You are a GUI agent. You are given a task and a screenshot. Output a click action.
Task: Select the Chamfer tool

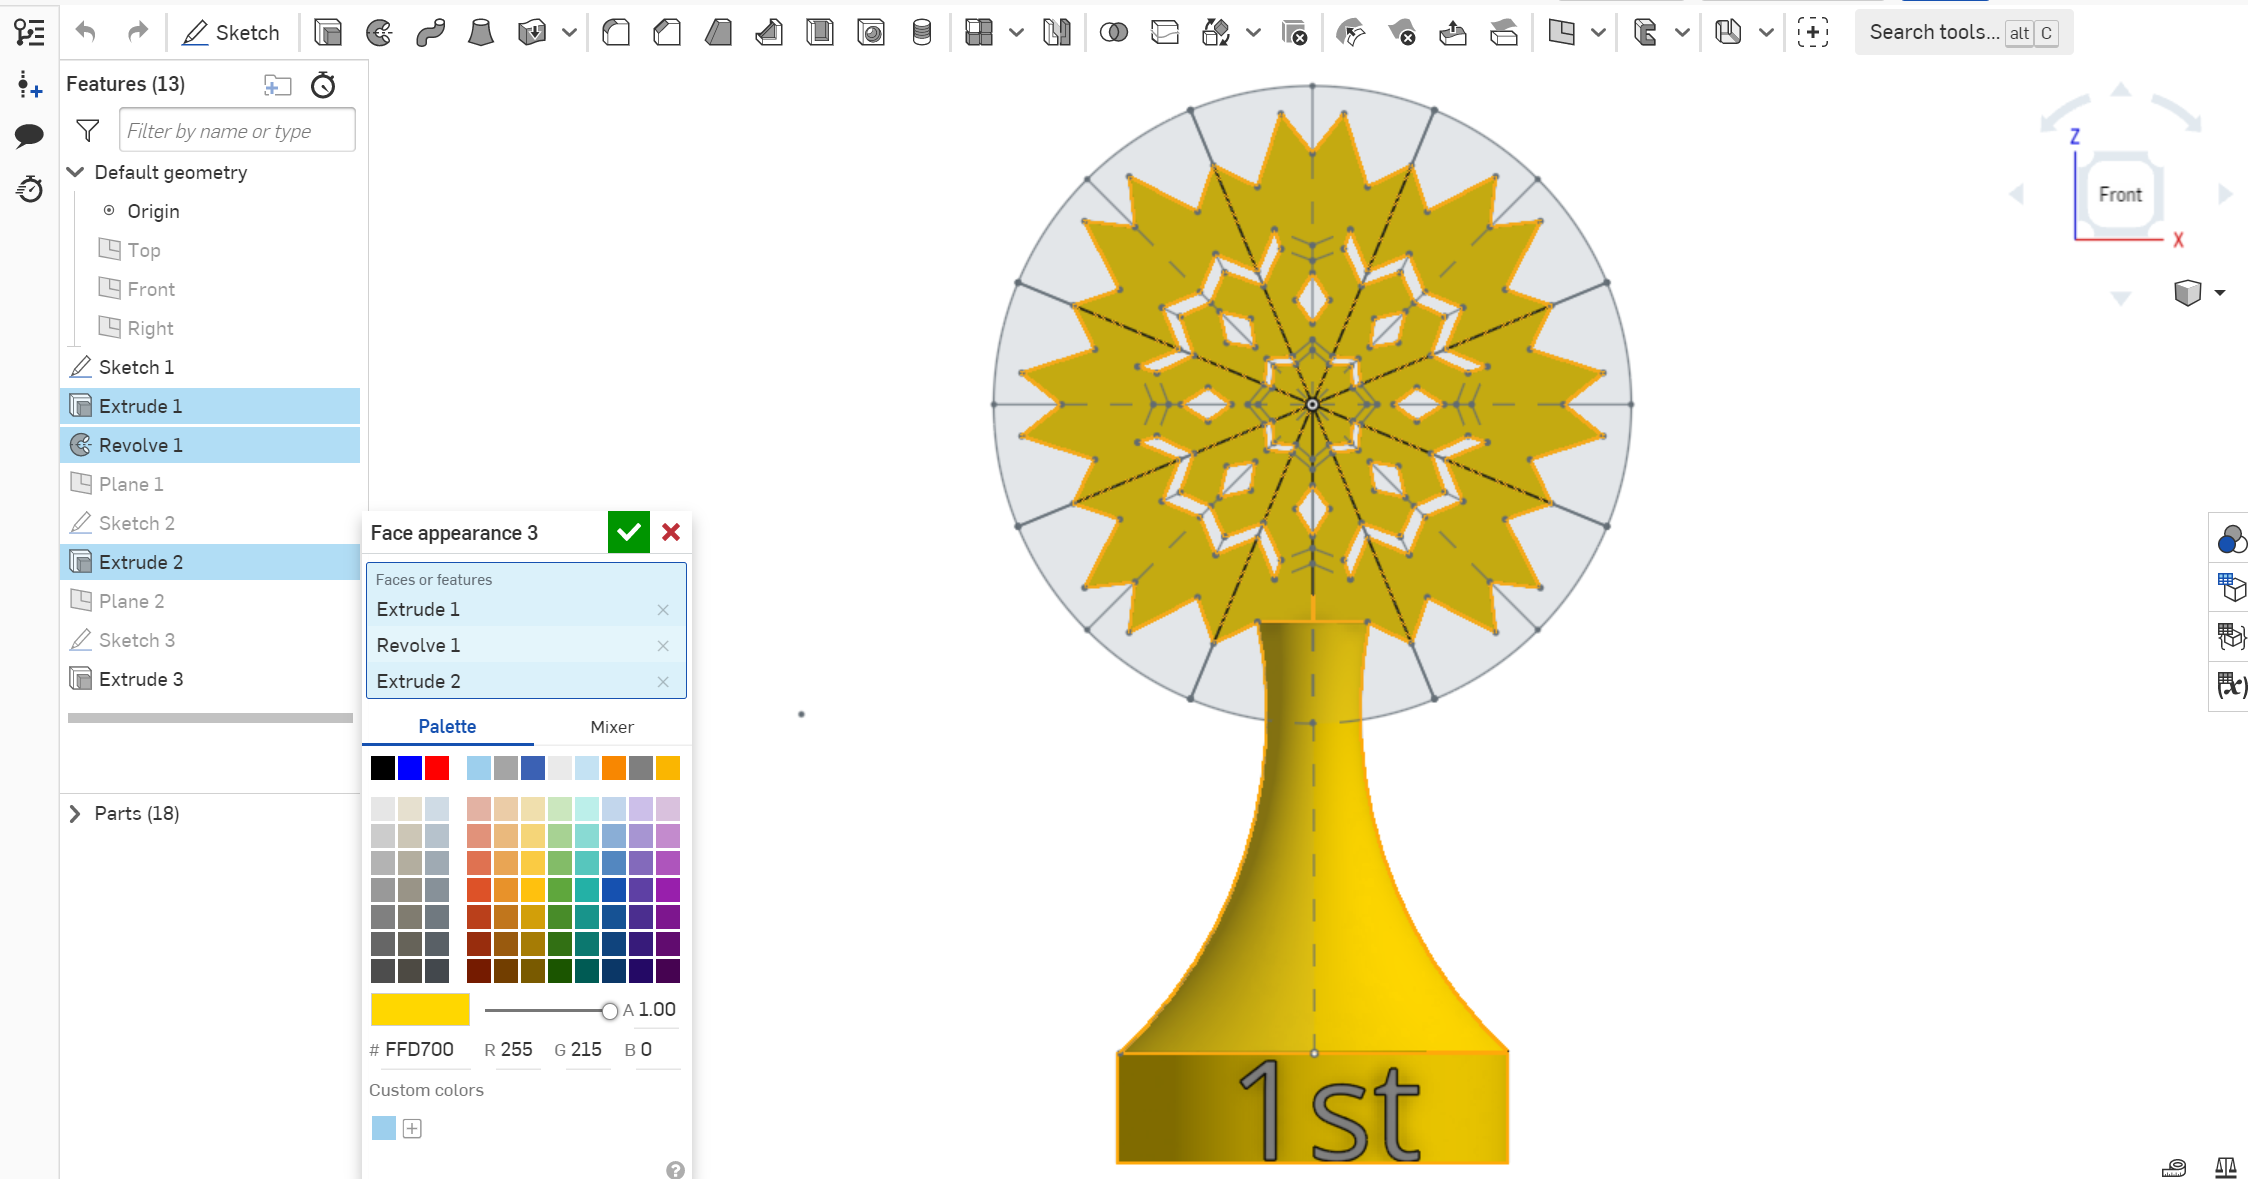667,32
